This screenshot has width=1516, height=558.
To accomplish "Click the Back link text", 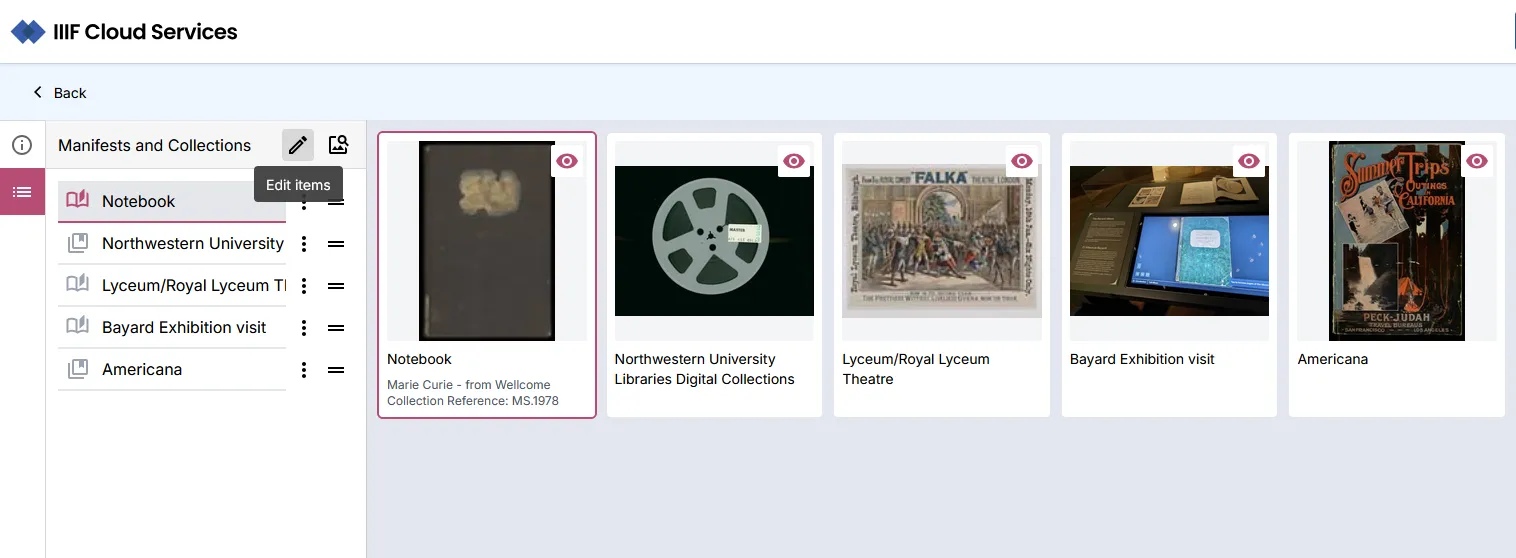I will tap(70, 93).
